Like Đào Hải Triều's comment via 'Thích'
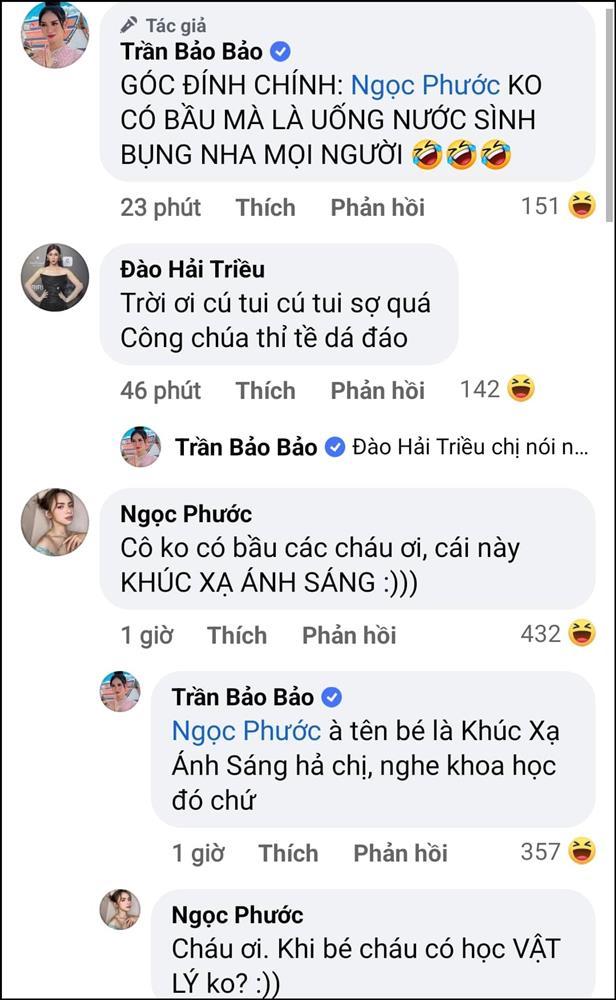 265,388
